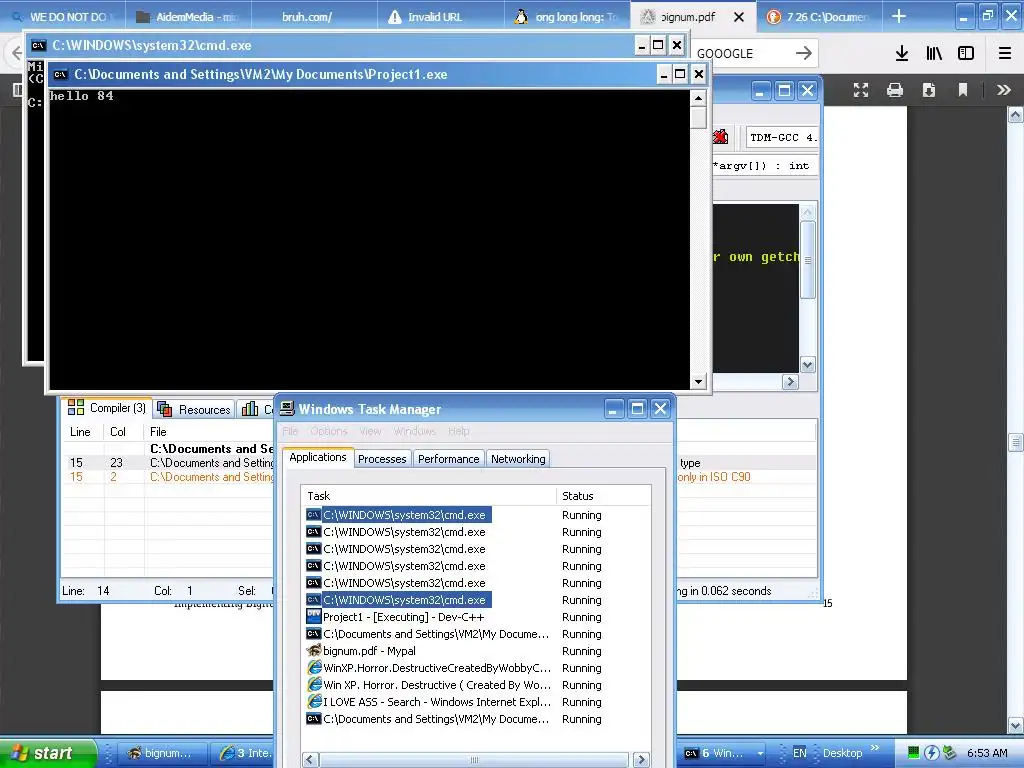Viewport: 1024px width, 768px height.
Task: Click the Go arrow in the address bar
Action: [x=804, y=53]
